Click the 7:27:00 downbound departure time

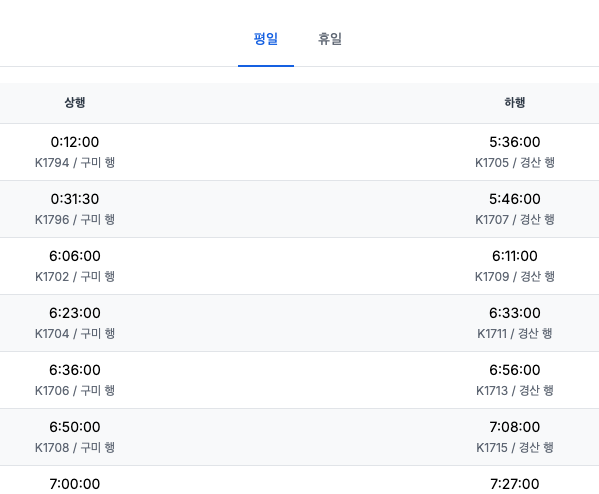515,484
